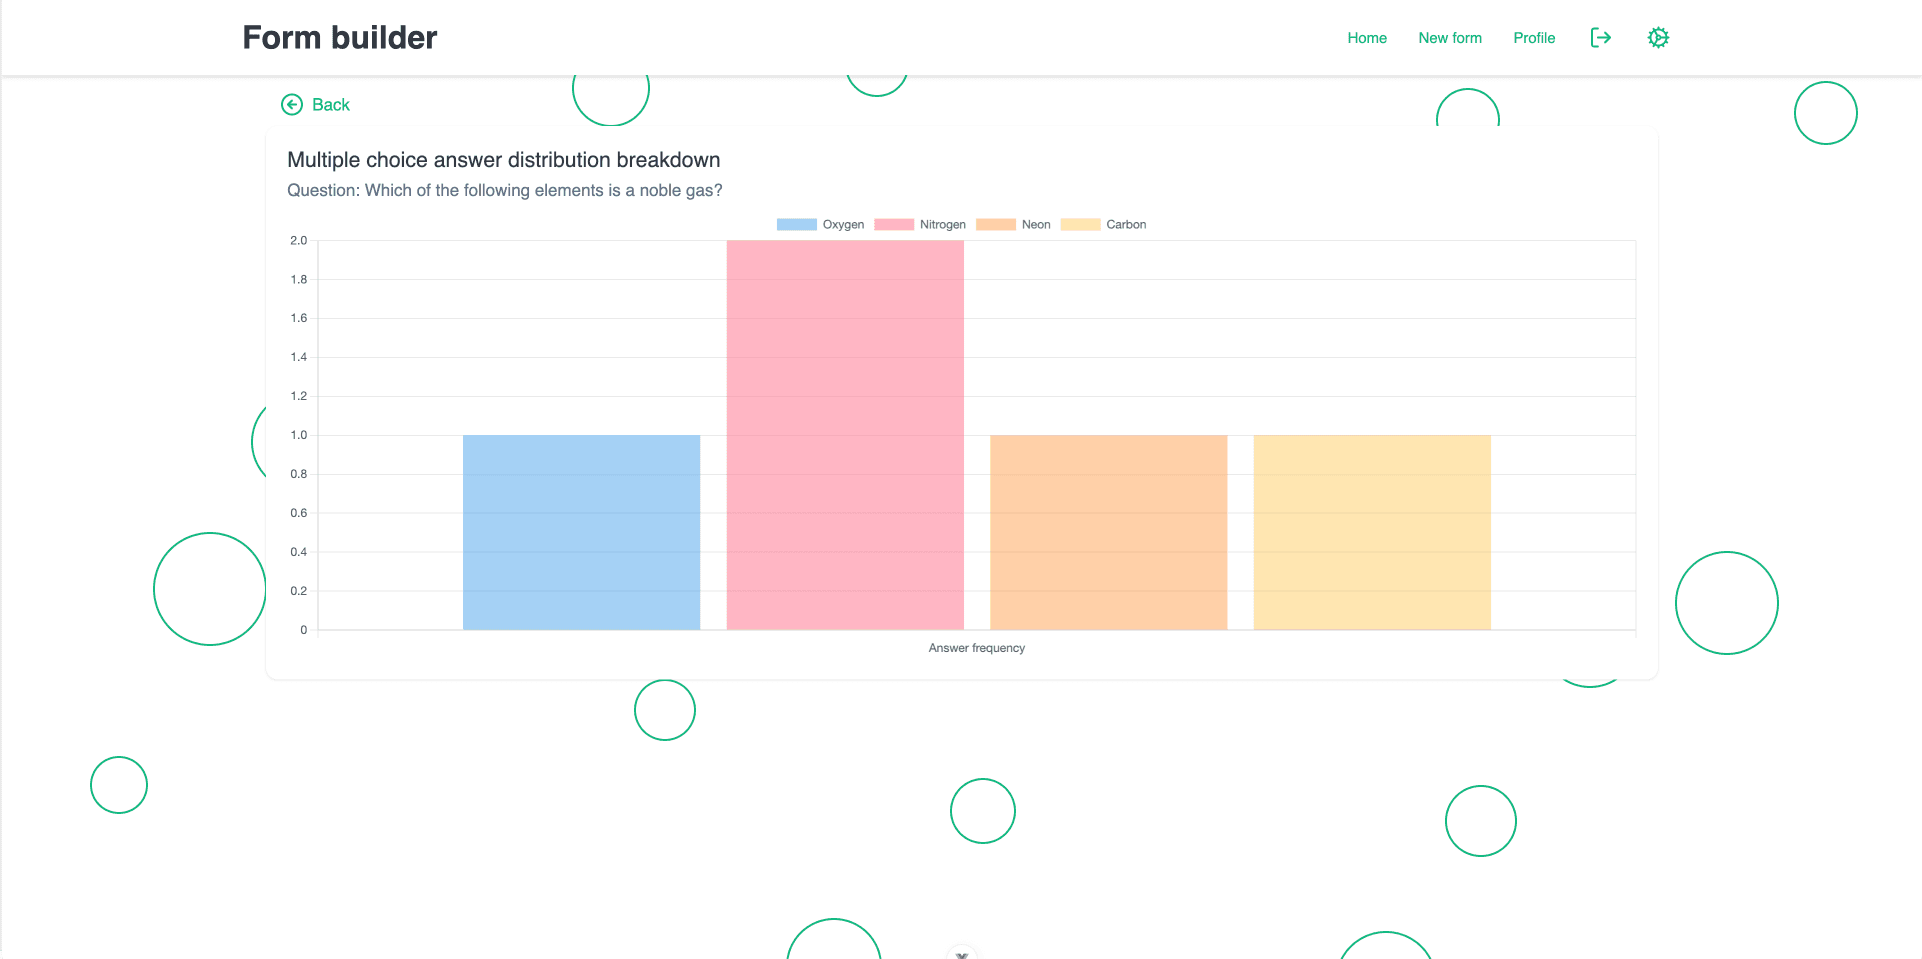Go to the Home page
1922x959 pixels.
pos(1366,38)
